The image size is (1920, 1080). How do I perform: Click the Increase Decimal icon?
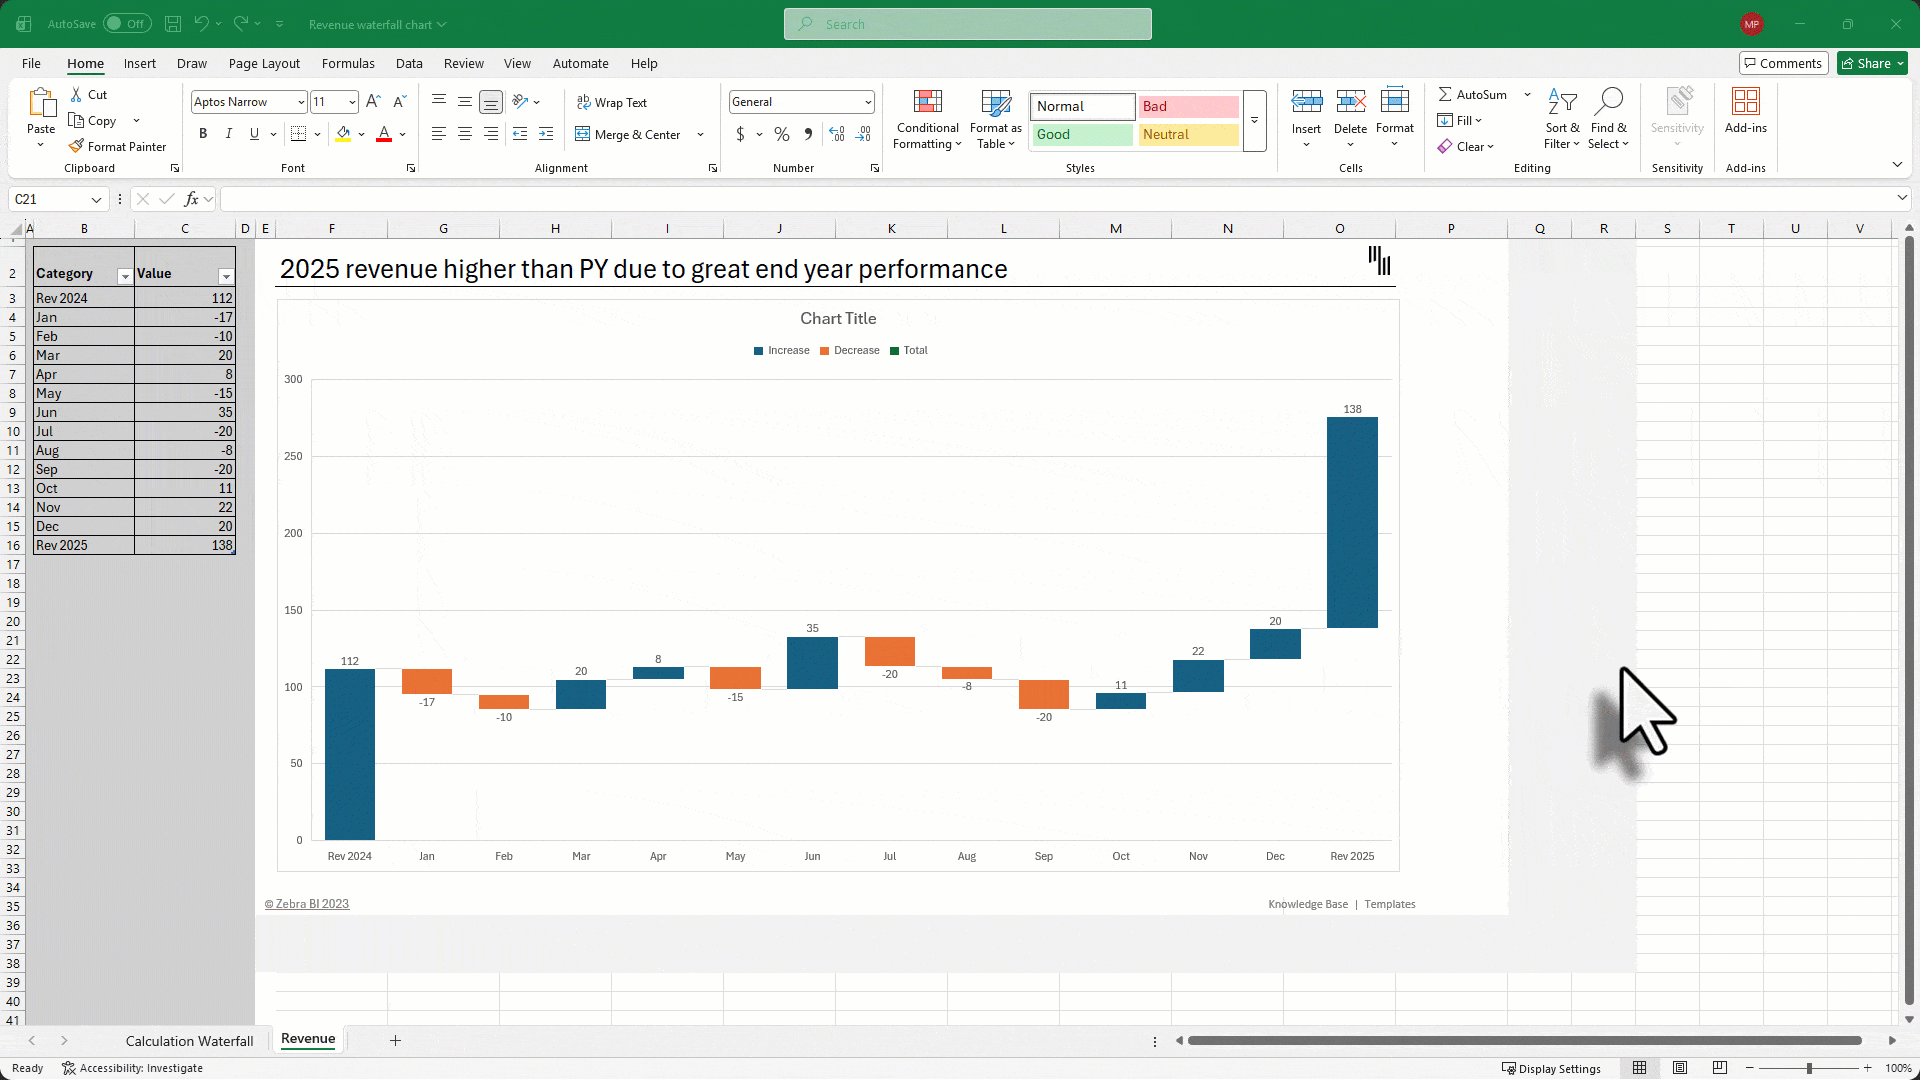click(x=836, y=133)
